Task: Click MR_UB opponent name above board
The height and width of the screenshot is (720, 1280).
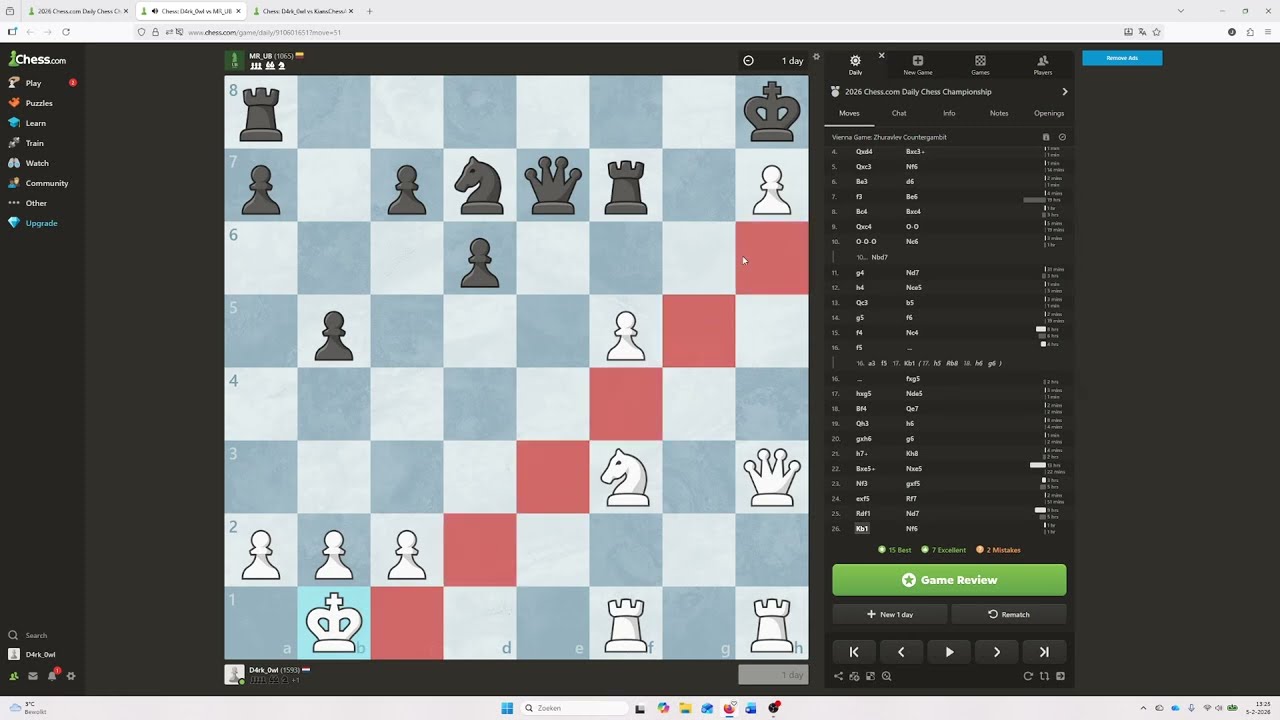Action: pos(260,56)
